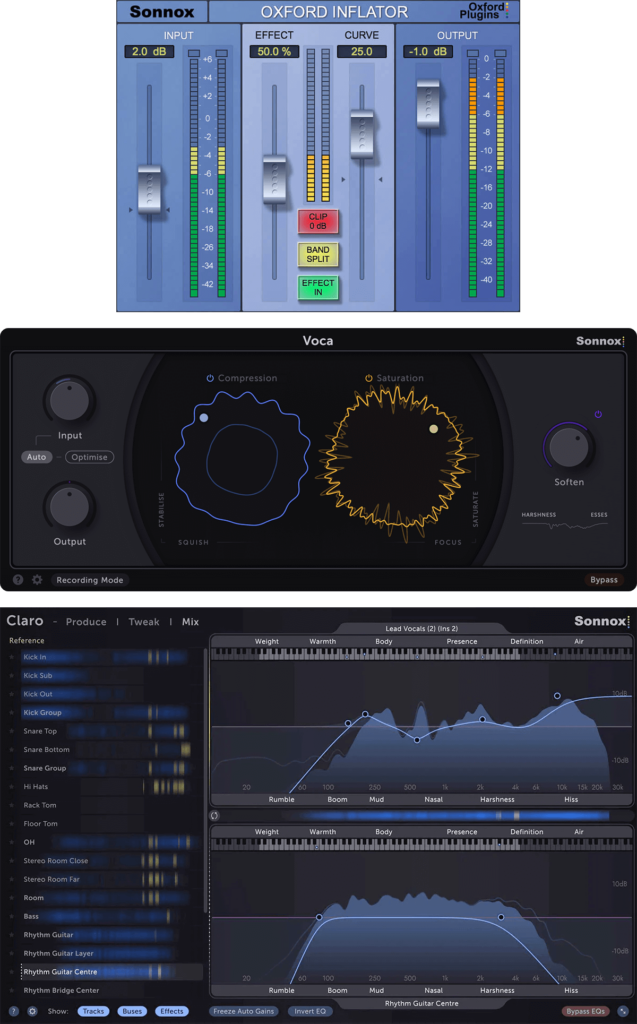Select the Rhythm Bridge Center track row
This screenshot has height=1024, width=637.
point(105,990)
